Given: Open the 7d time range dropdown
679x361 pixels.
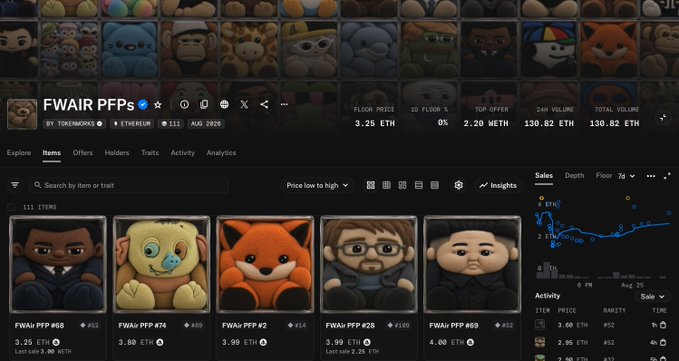Looking at the screenshot, I should [x=626, y=176].
